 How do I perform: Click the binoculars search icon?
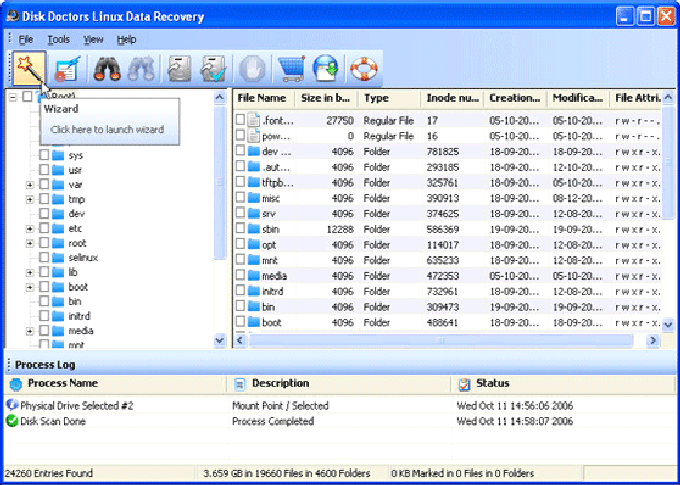[106, 69]
